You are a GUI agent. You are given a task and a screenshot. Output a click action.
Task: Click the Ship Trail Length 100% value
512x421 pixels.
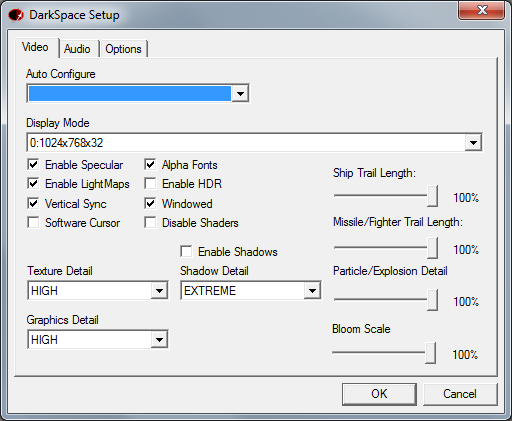(466, 198)
